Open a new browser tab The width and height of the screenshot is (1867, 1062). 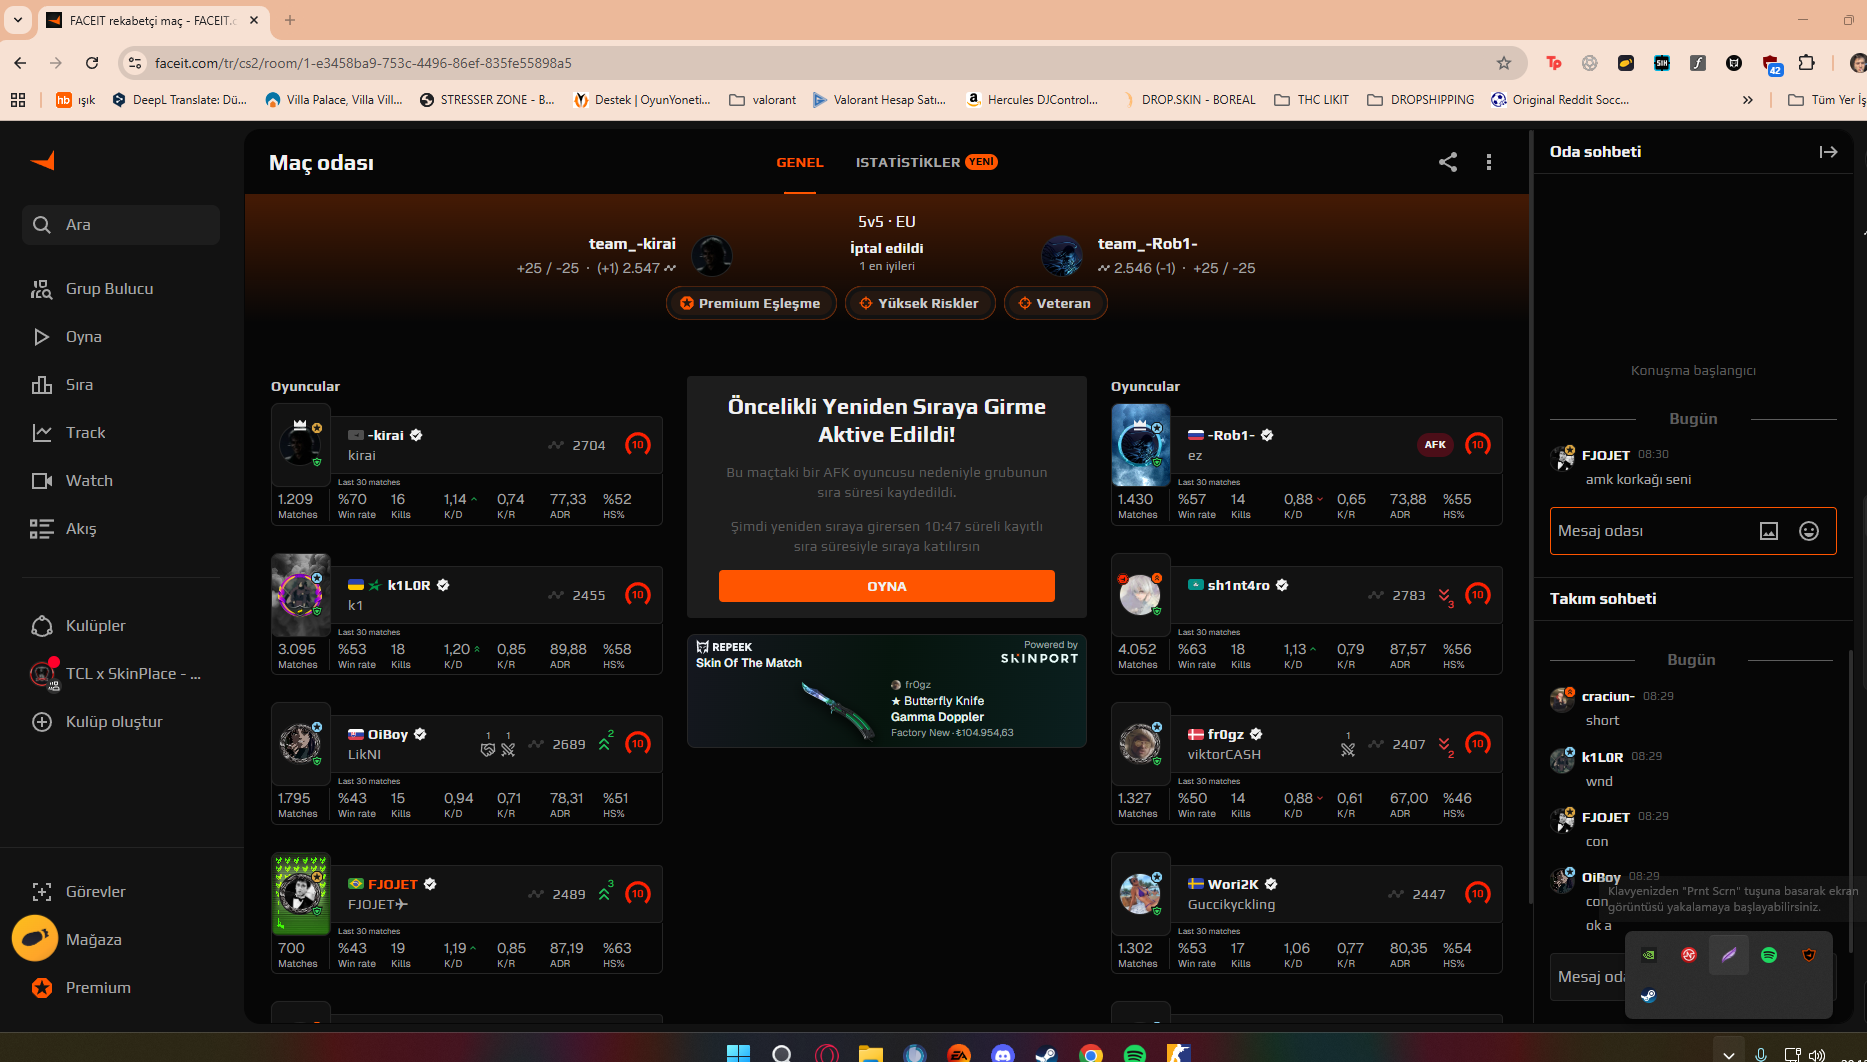(x=290, y=20)
